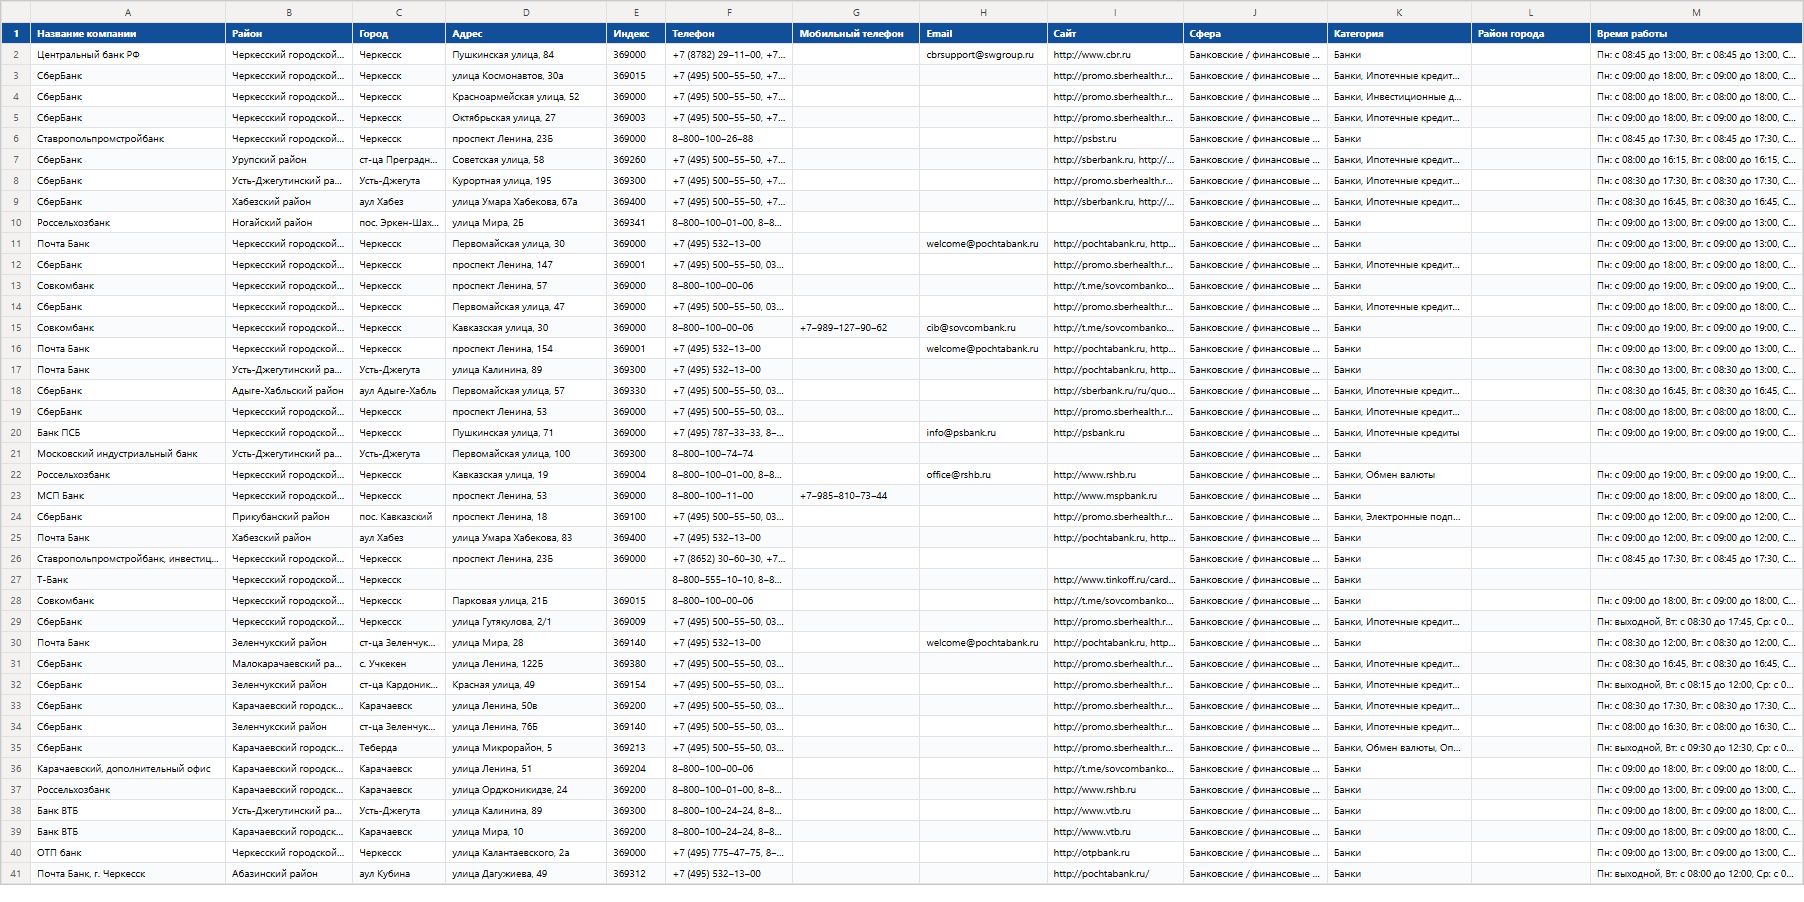The width and height of the screenshot is (1804, 902).
Task: Select the 'Урупский район' cell
Action: click(x=289, y=160)
